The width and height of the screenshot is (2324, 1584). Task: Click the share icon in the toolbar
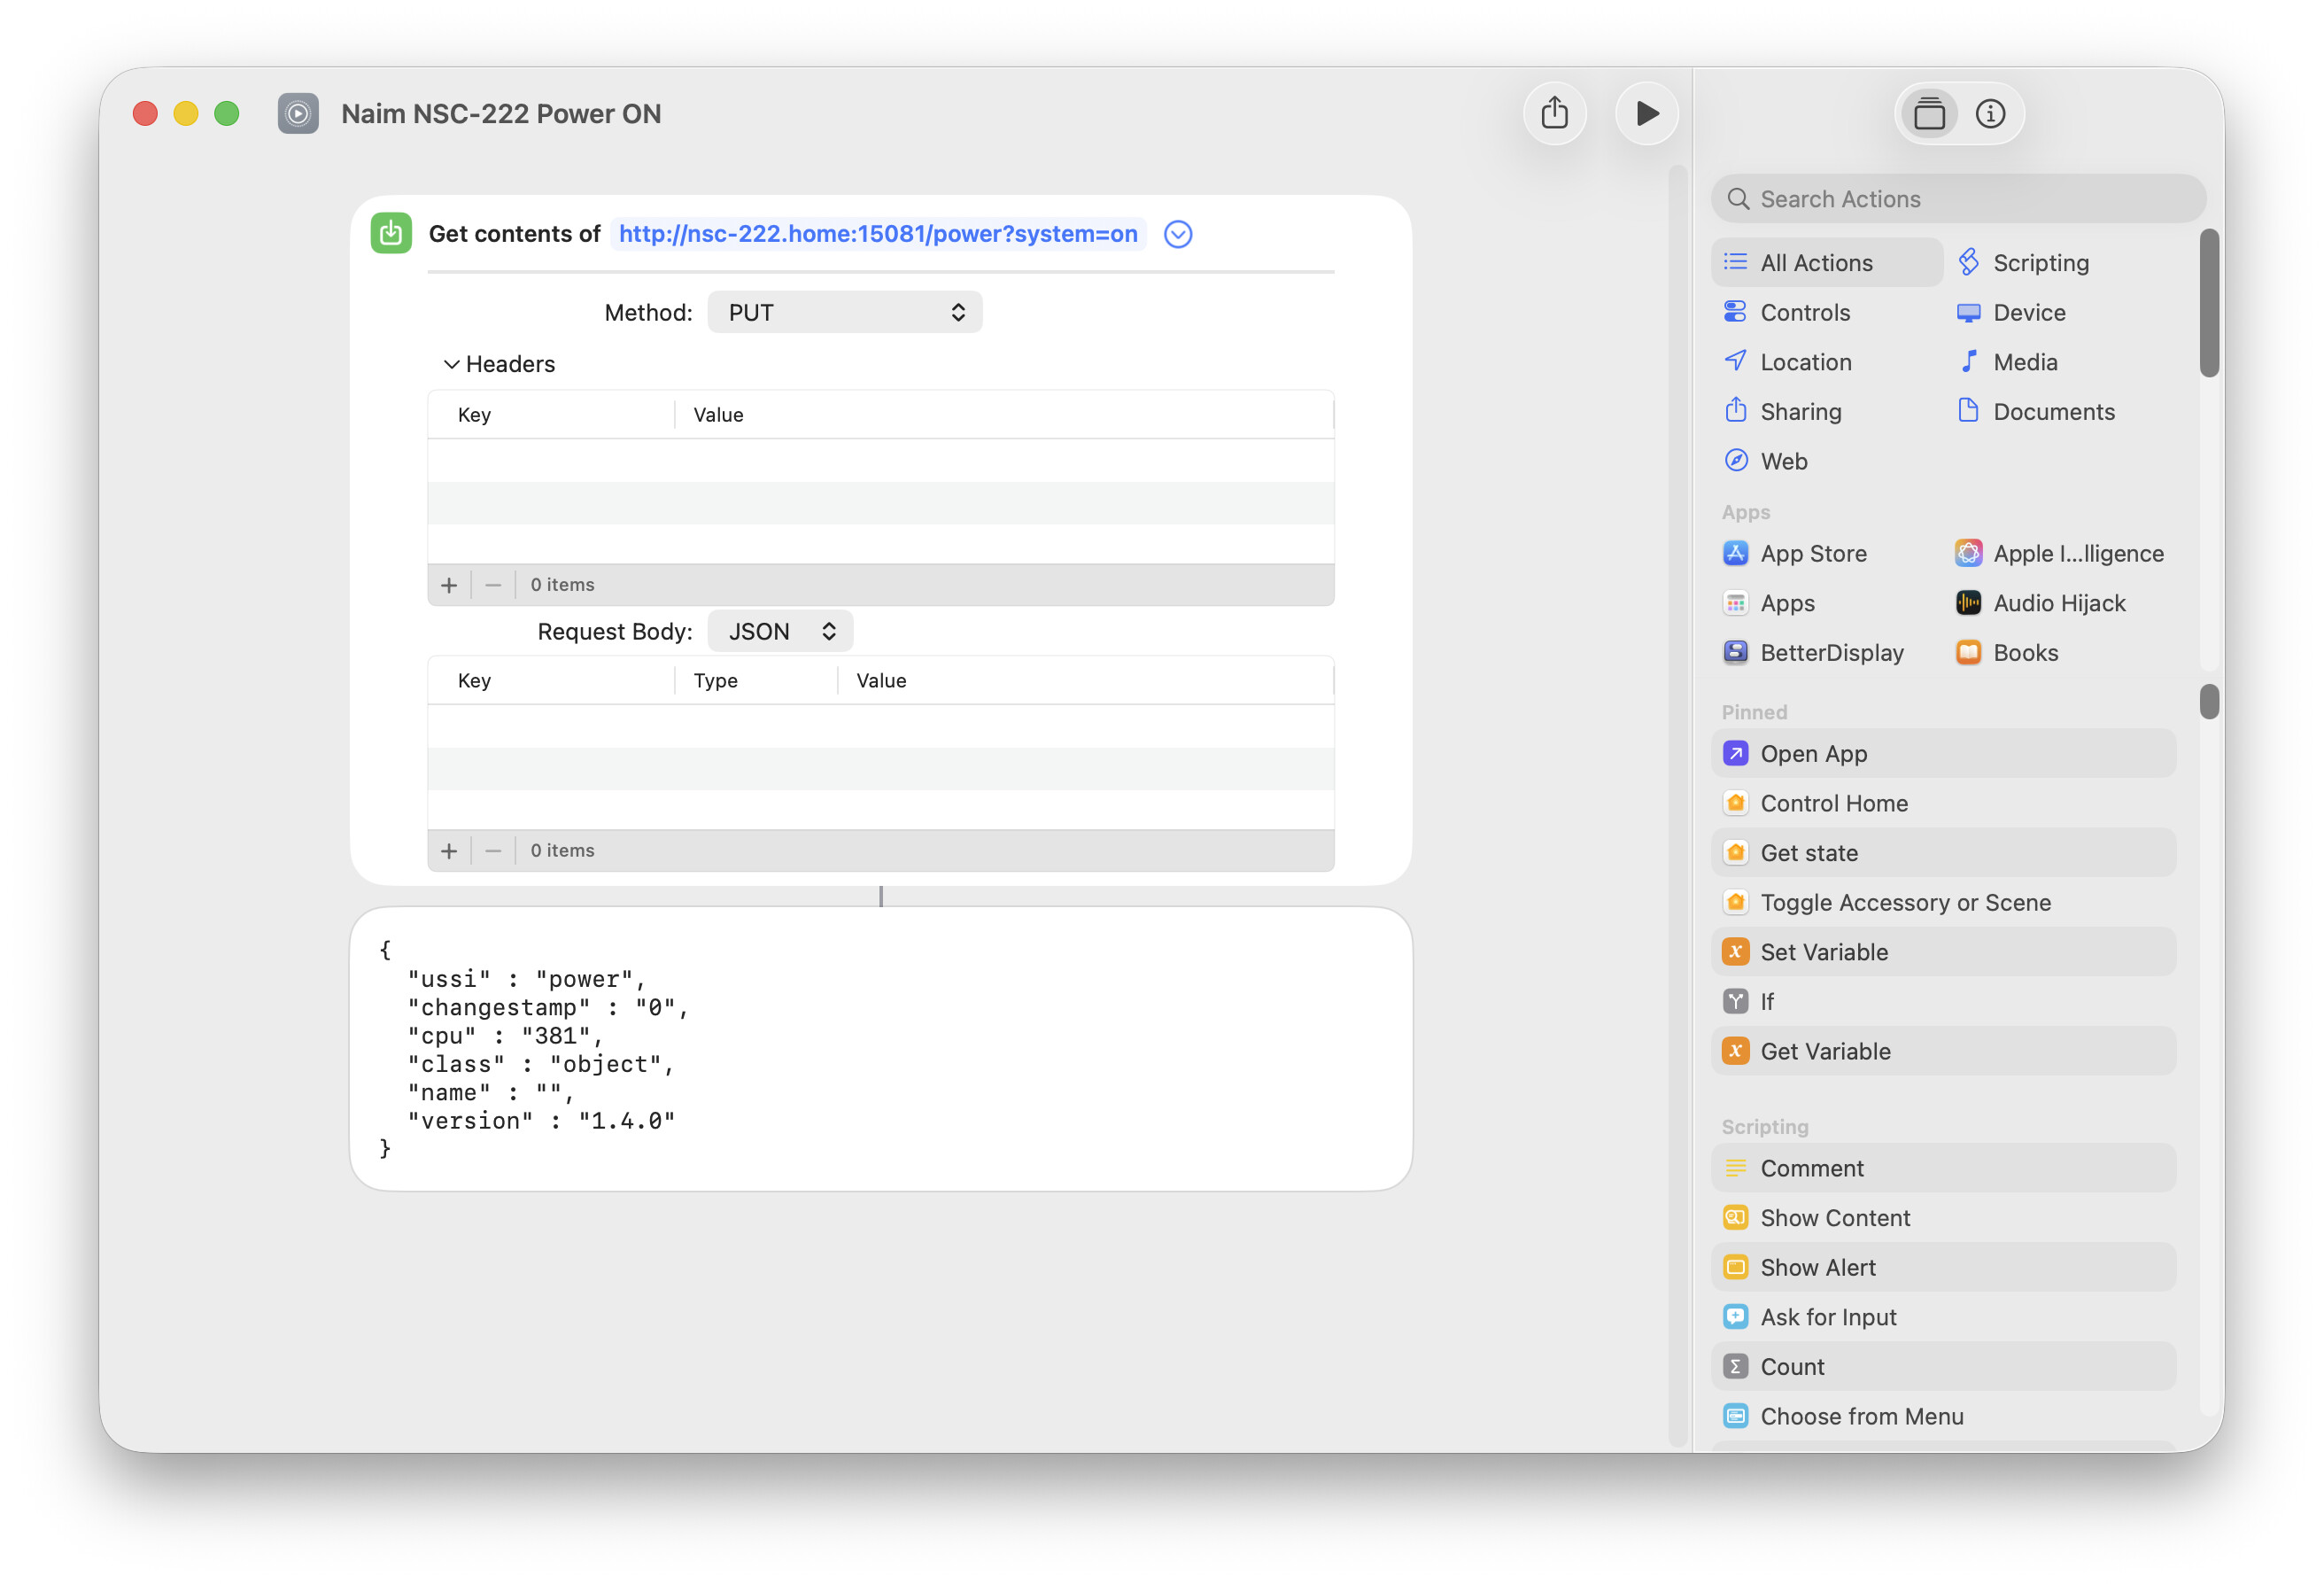[1554, 113]
